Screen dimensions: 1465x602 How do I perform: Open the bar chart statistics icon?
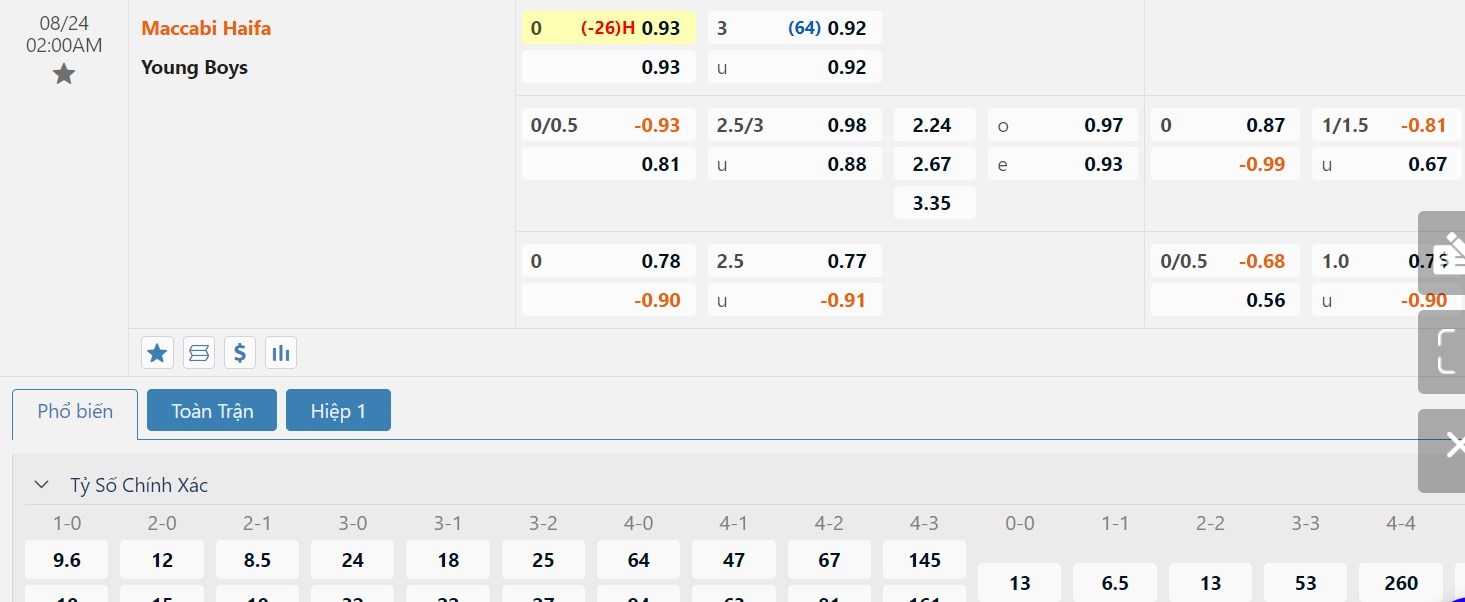pos(281,352)
